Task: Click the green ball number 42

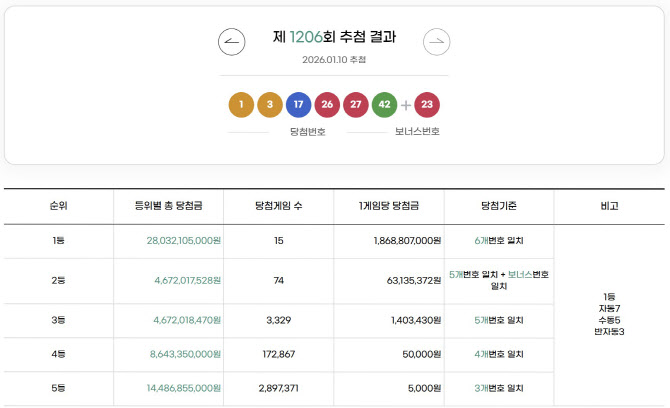Action: [x=385, y=104]
